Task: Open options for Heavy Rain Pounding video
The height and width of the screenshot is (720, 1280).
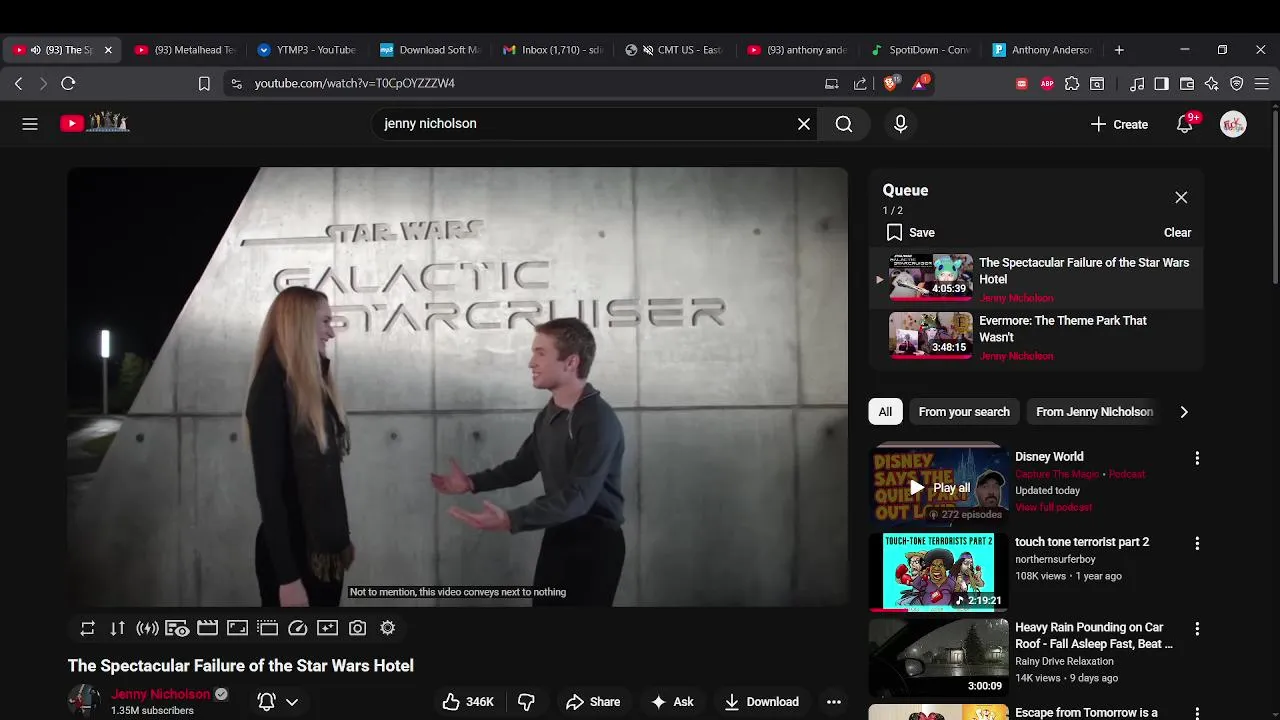Action: [x=1197, y=629]
